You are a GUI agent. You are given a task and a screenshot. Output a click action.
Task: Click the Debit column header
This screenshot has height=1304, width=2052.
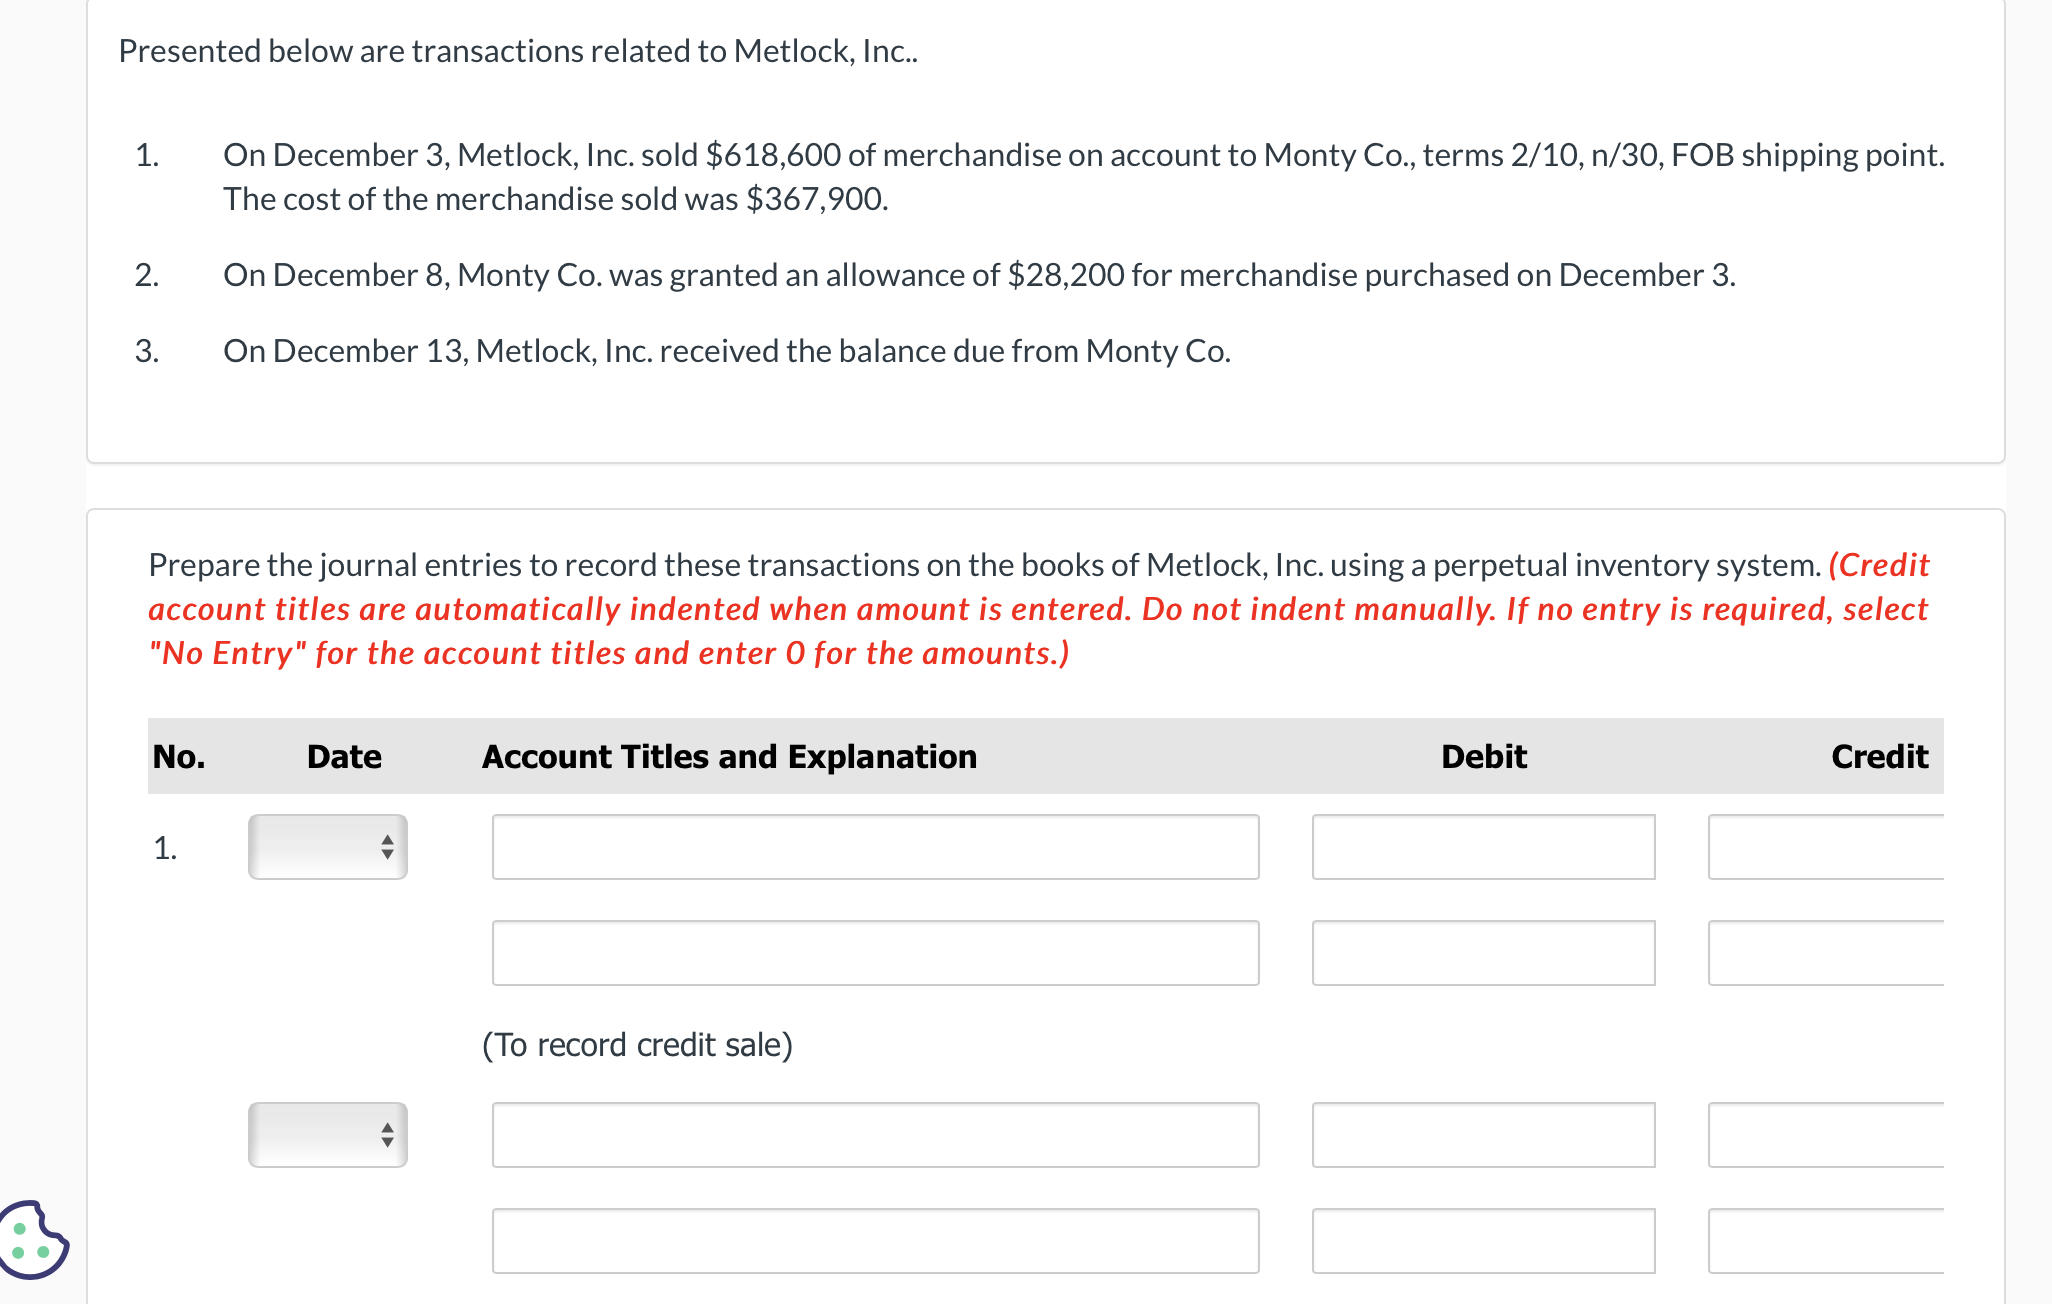pyautogui.click(x=1483, y=757)
